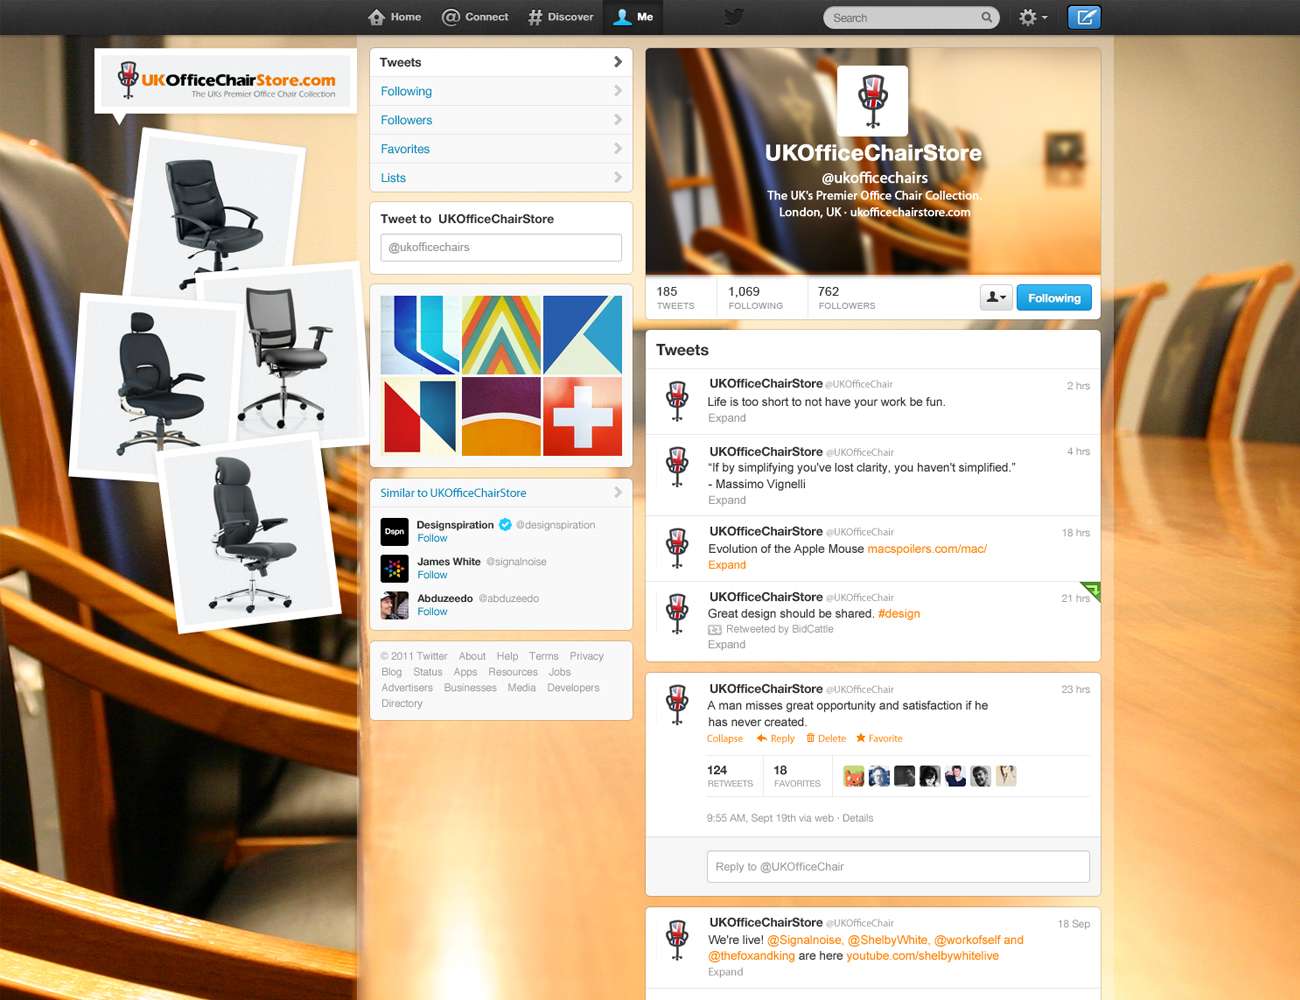This screenshot has width=1300, height=1000.
Task: Open the Following list tab
Action: [x=501, y=91]
